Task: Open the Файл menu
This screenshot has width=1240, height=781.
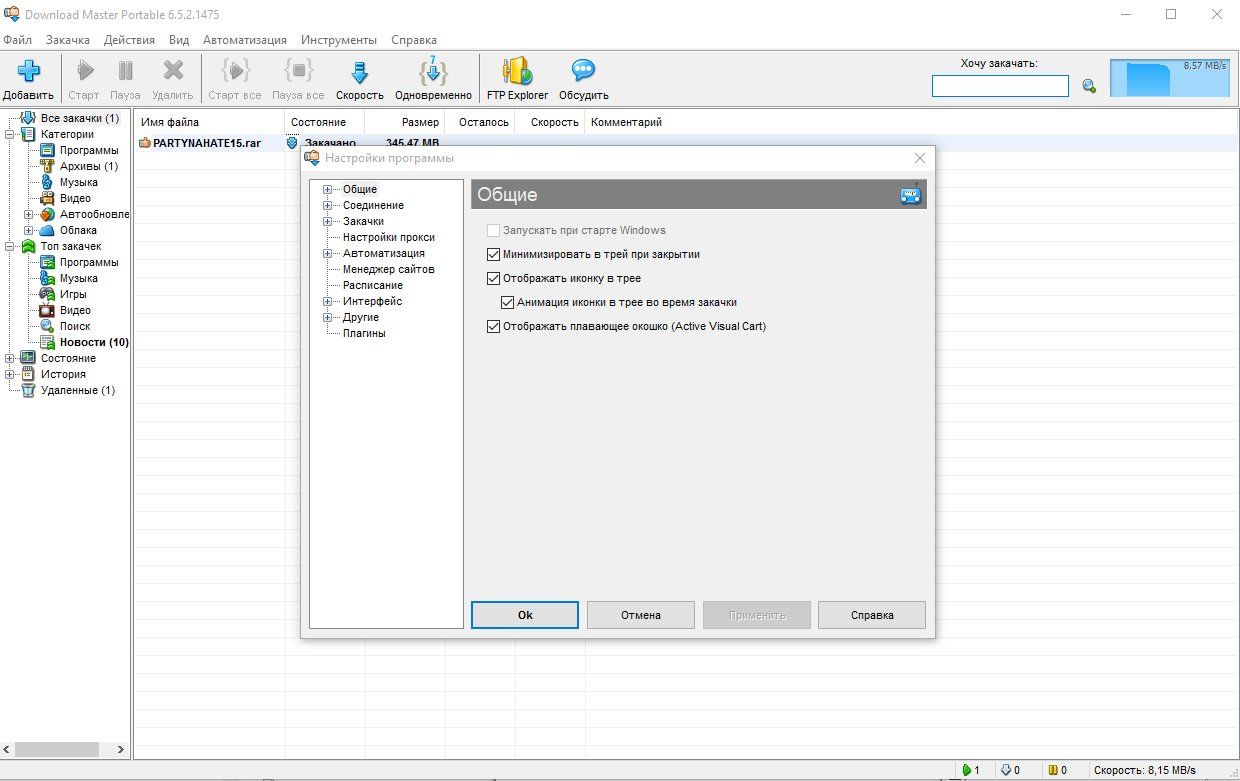Action: (17, 40)
